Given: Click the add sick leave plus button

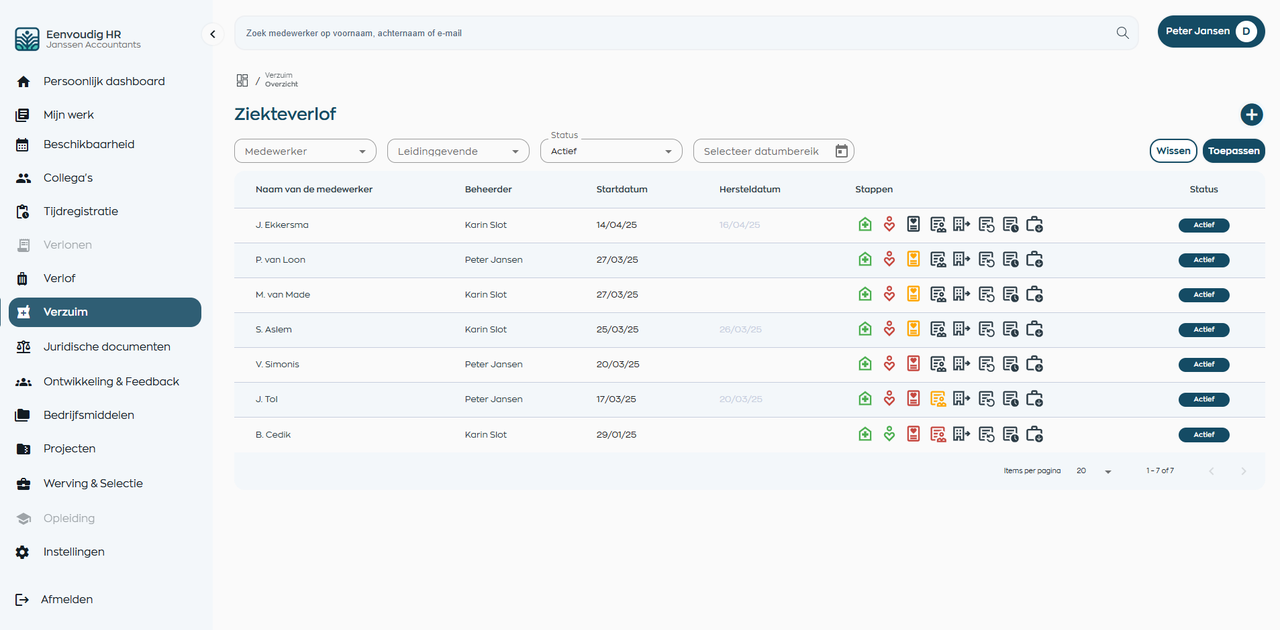Looking at the screenshot, I should (1251, 115).
